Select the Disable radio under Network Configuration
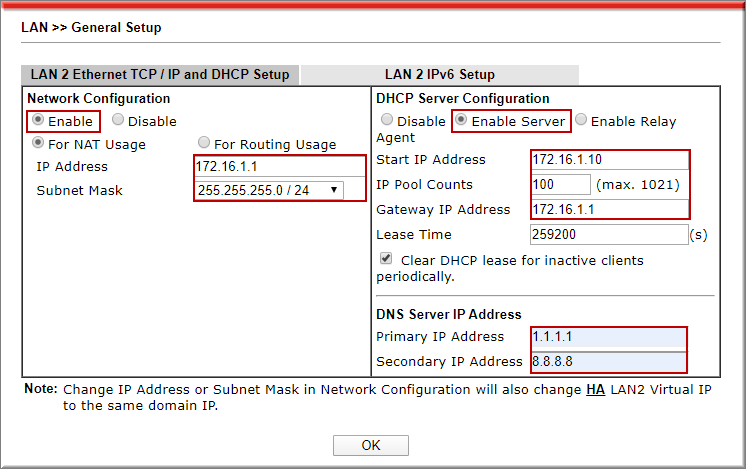 pyautogui.click(x=118, y=121)
